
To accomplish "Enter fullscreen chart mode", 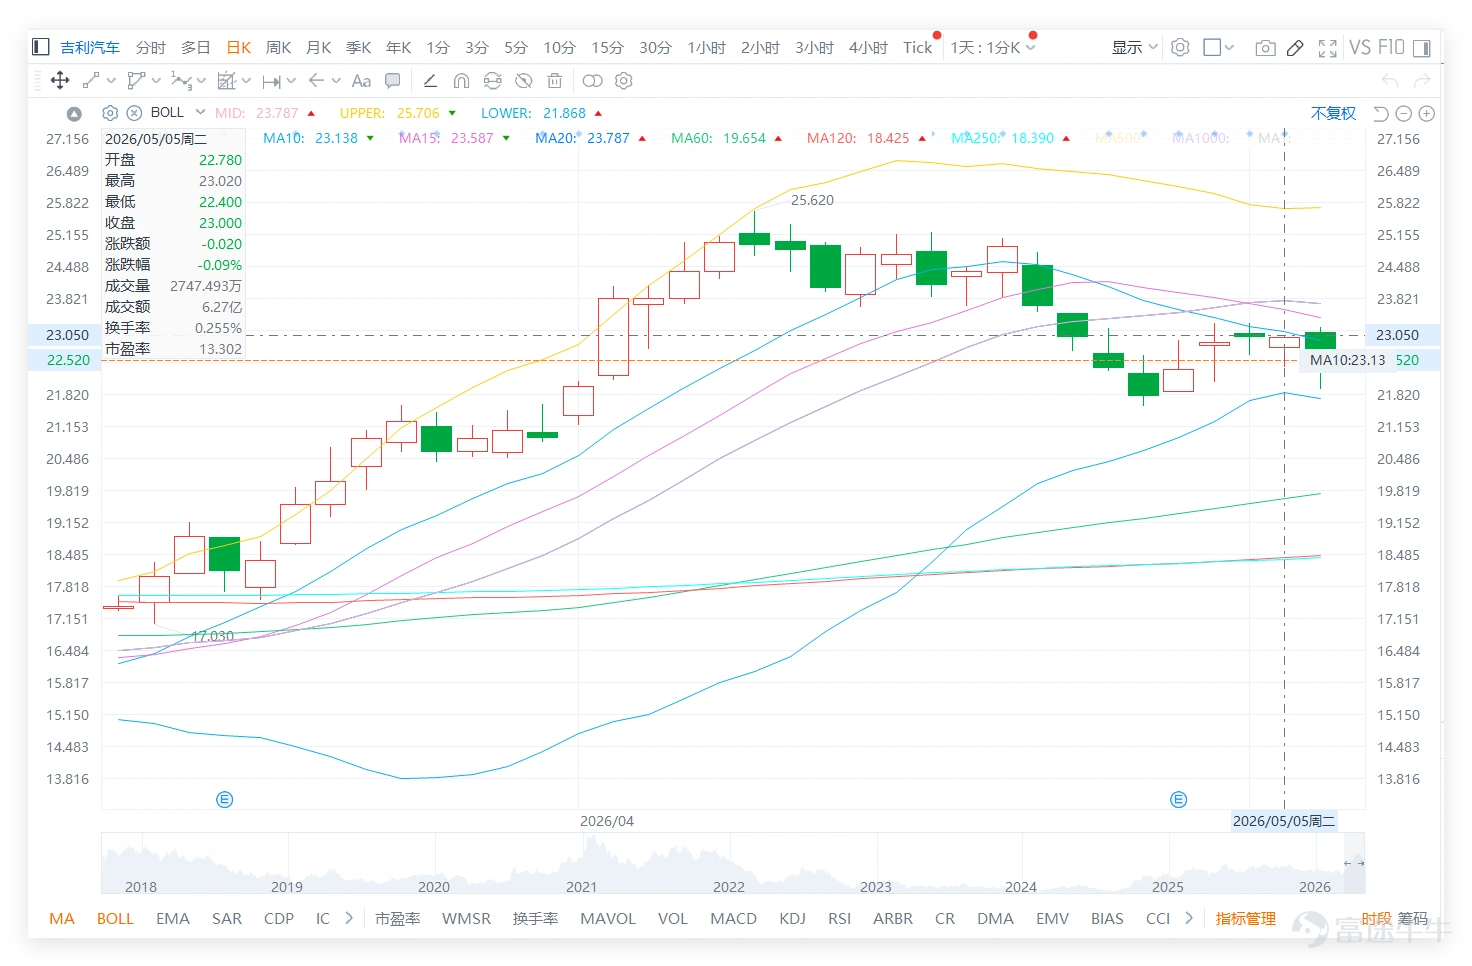I will (1328, 47).
